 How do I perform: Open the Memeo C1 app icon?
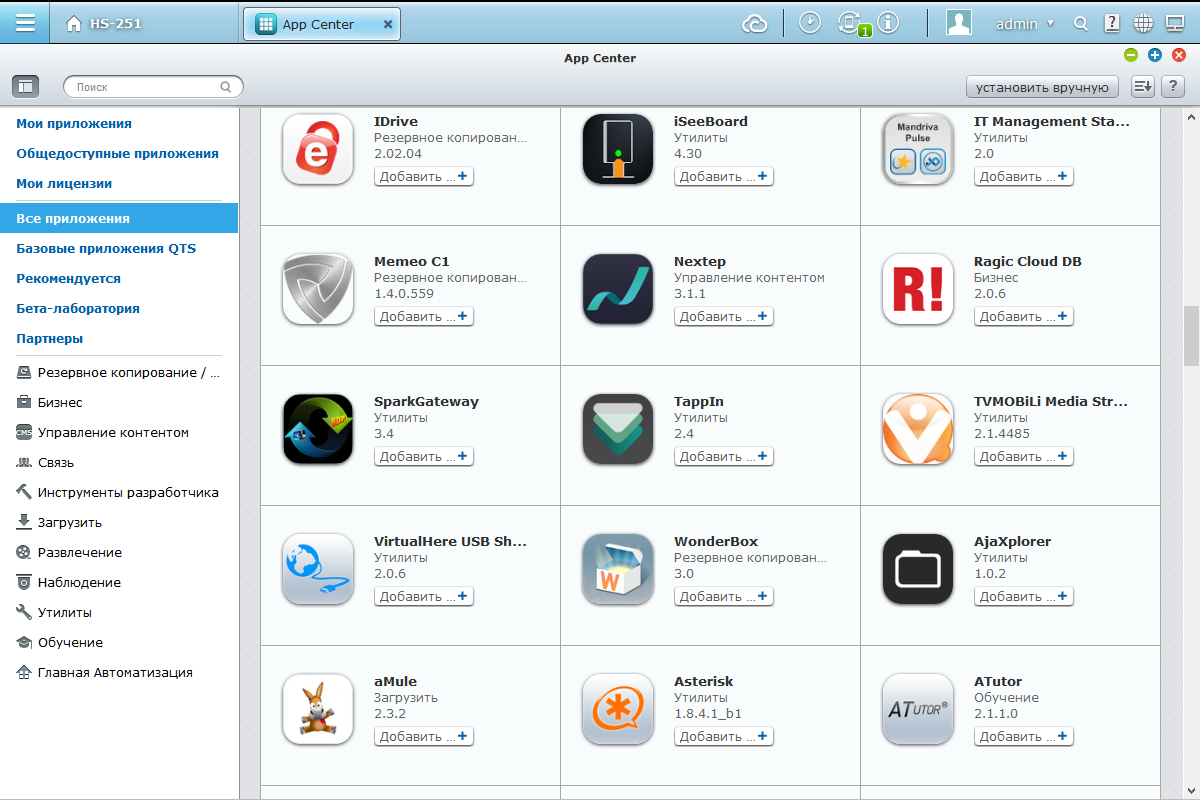(318, 289)
